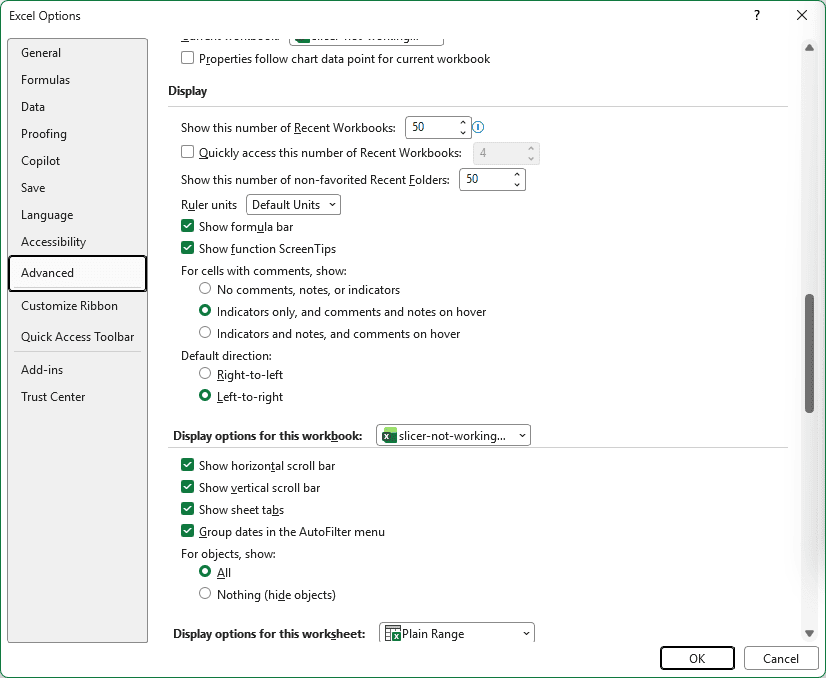Screen dimensions: 826x678
Task: Increase Recent Folders number with up arrow
Action: pyautogui.click(x=517, y=174)
